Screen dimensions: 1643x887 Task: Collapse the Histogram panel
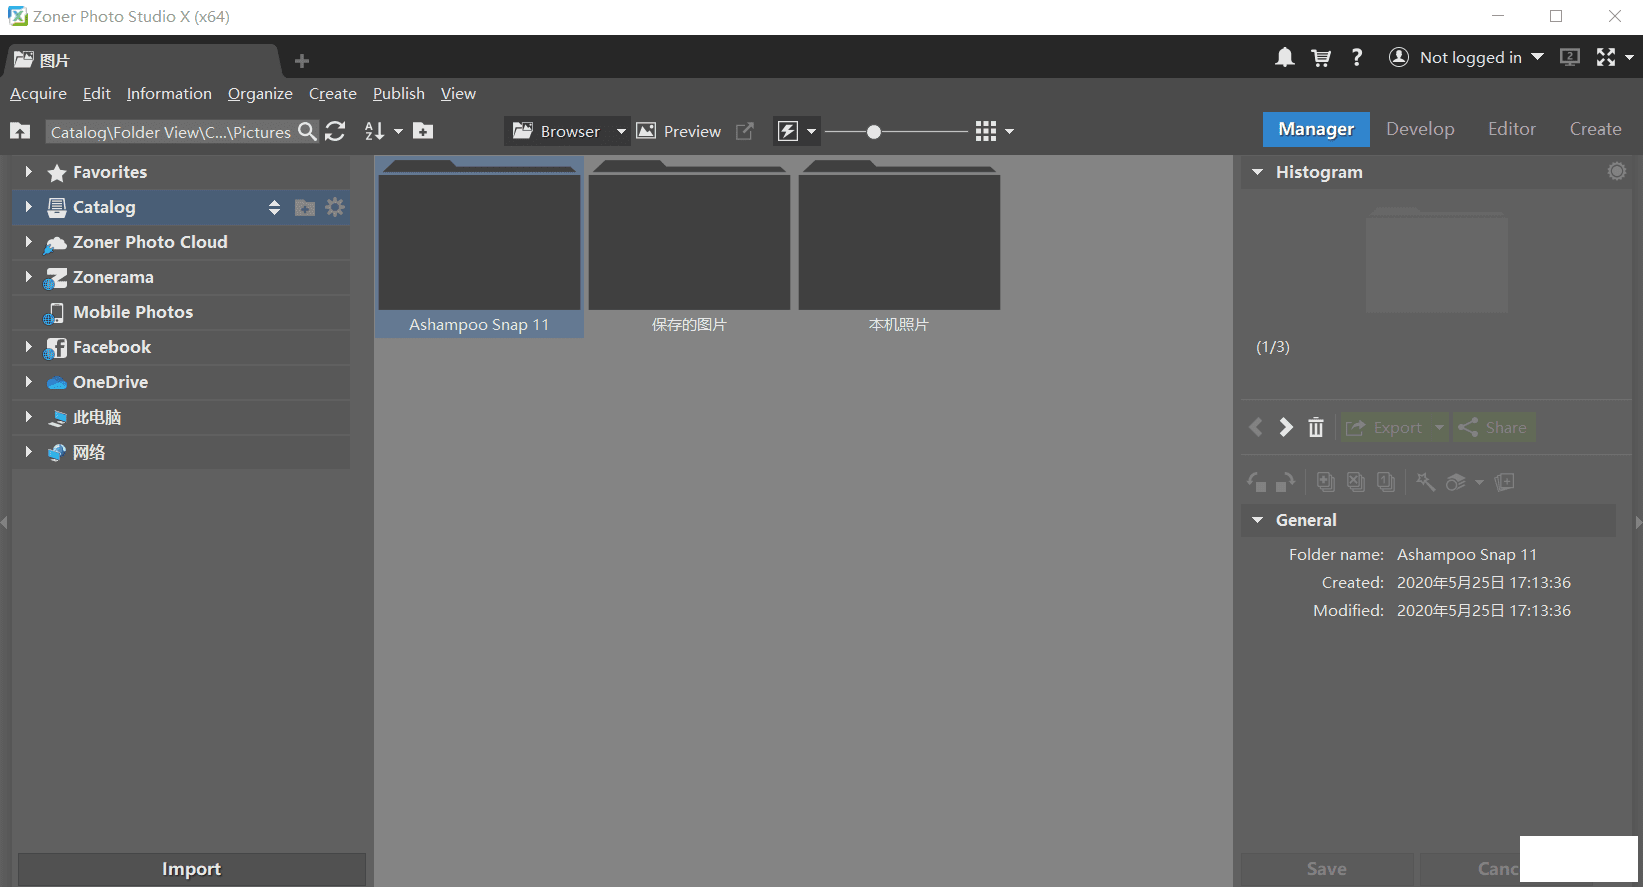coord(1258,172)
